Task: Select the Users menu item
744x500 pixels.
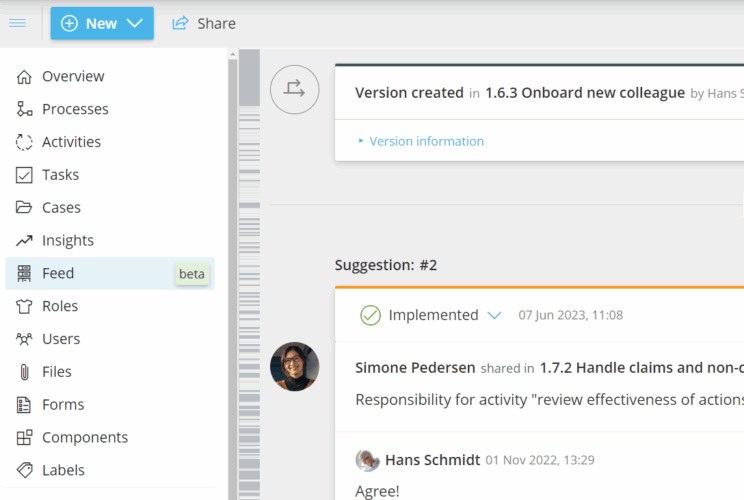Action: pyautogui.click(x=61, y=339)
